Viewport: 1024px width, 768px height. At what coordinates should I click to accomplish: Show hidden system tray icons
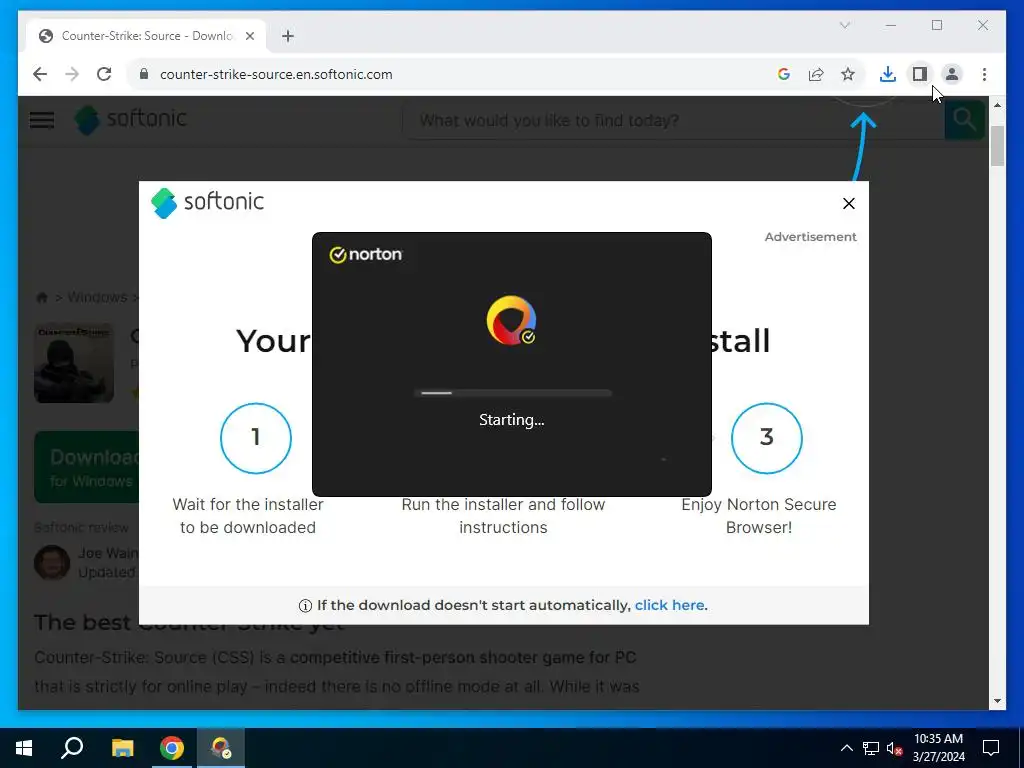pyautogui.click(x=846, y=748)
